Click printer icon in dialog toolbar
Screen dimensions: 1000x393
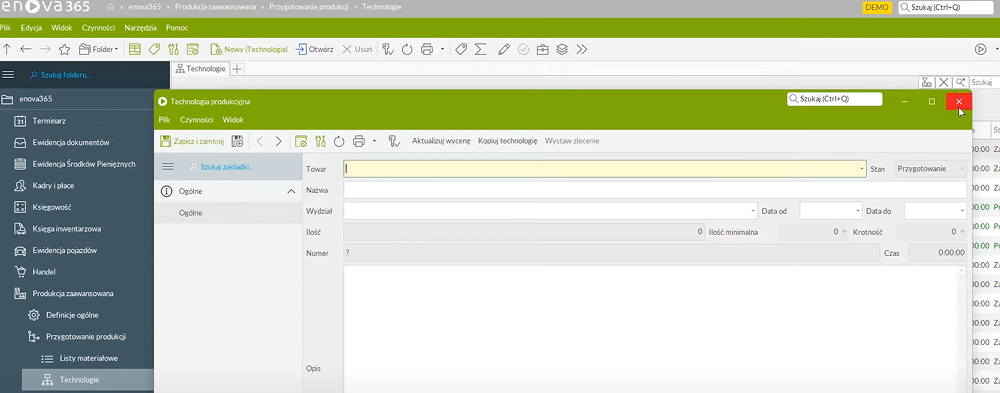359,141
